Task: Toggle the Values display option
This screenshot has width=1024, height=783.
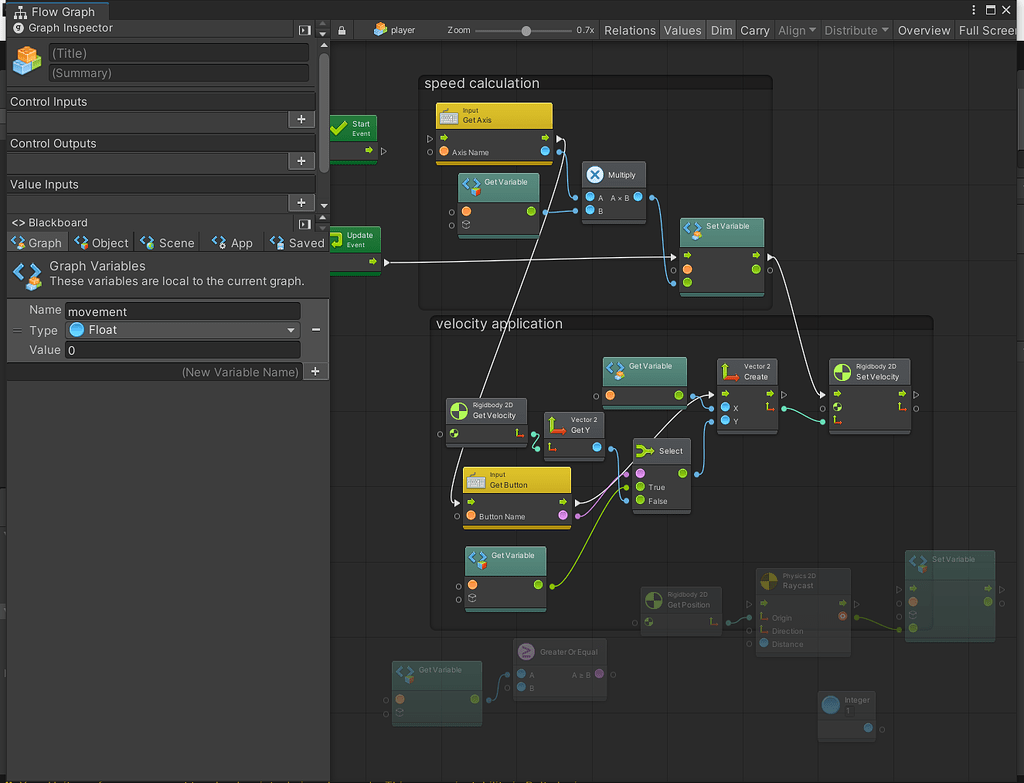Action: click(682, 31)
